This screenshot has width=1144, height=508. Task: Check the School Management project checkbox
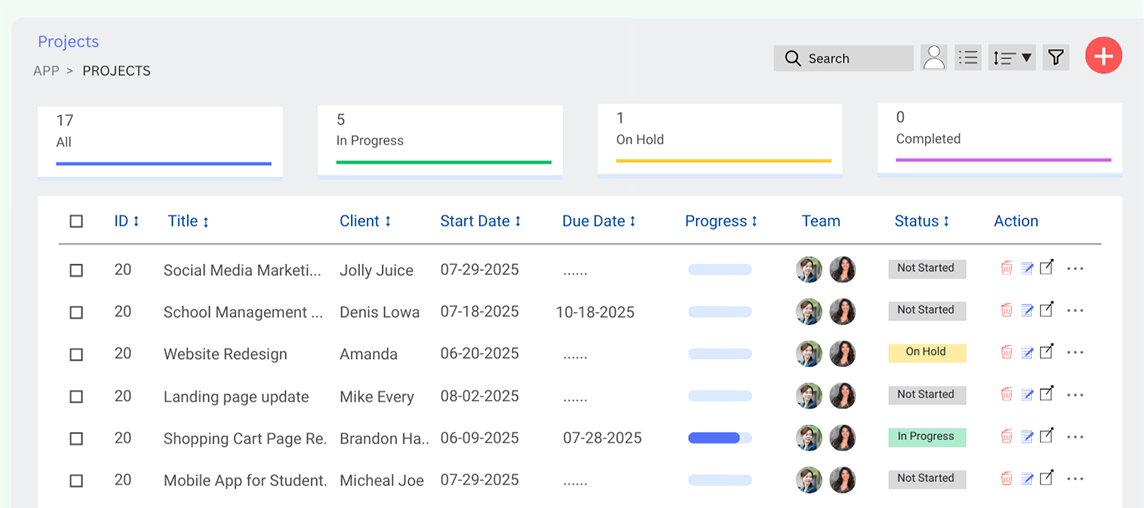click(x=76, y=312)
